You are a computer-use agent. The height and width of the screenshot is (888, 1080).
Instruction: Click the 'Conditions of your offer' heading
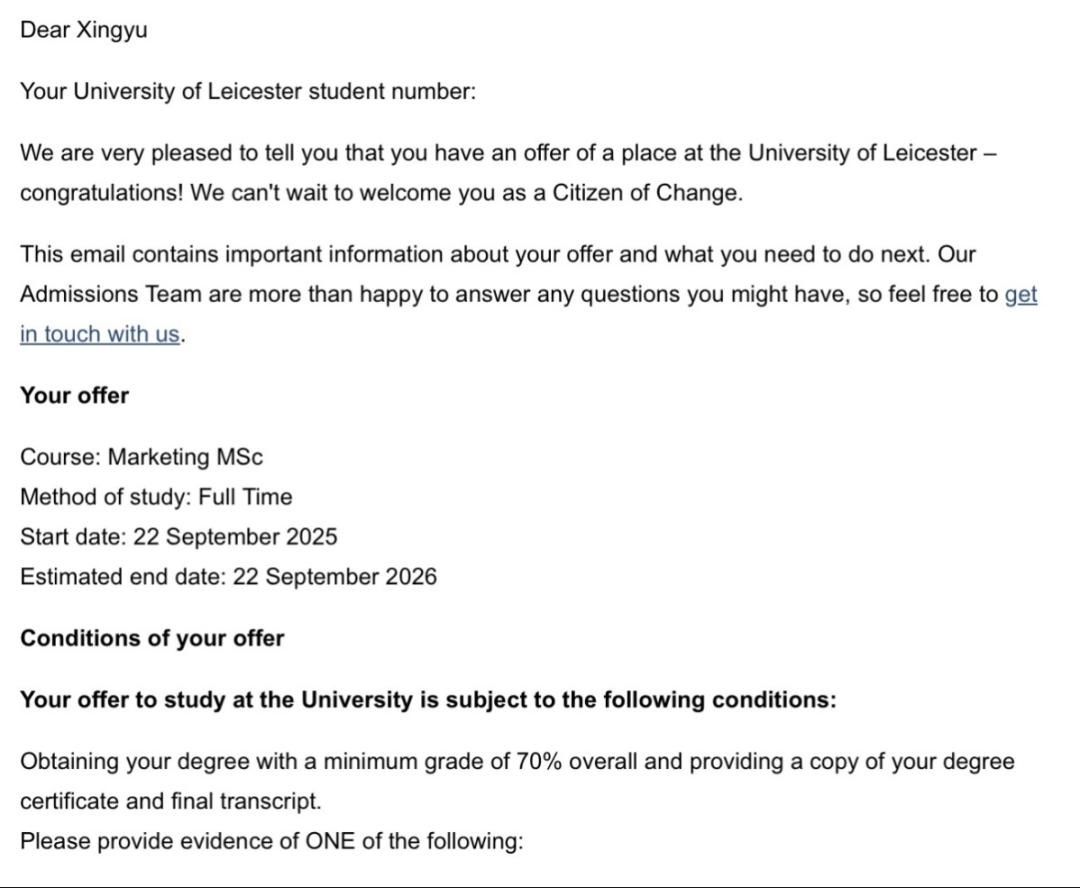point(152,638)
